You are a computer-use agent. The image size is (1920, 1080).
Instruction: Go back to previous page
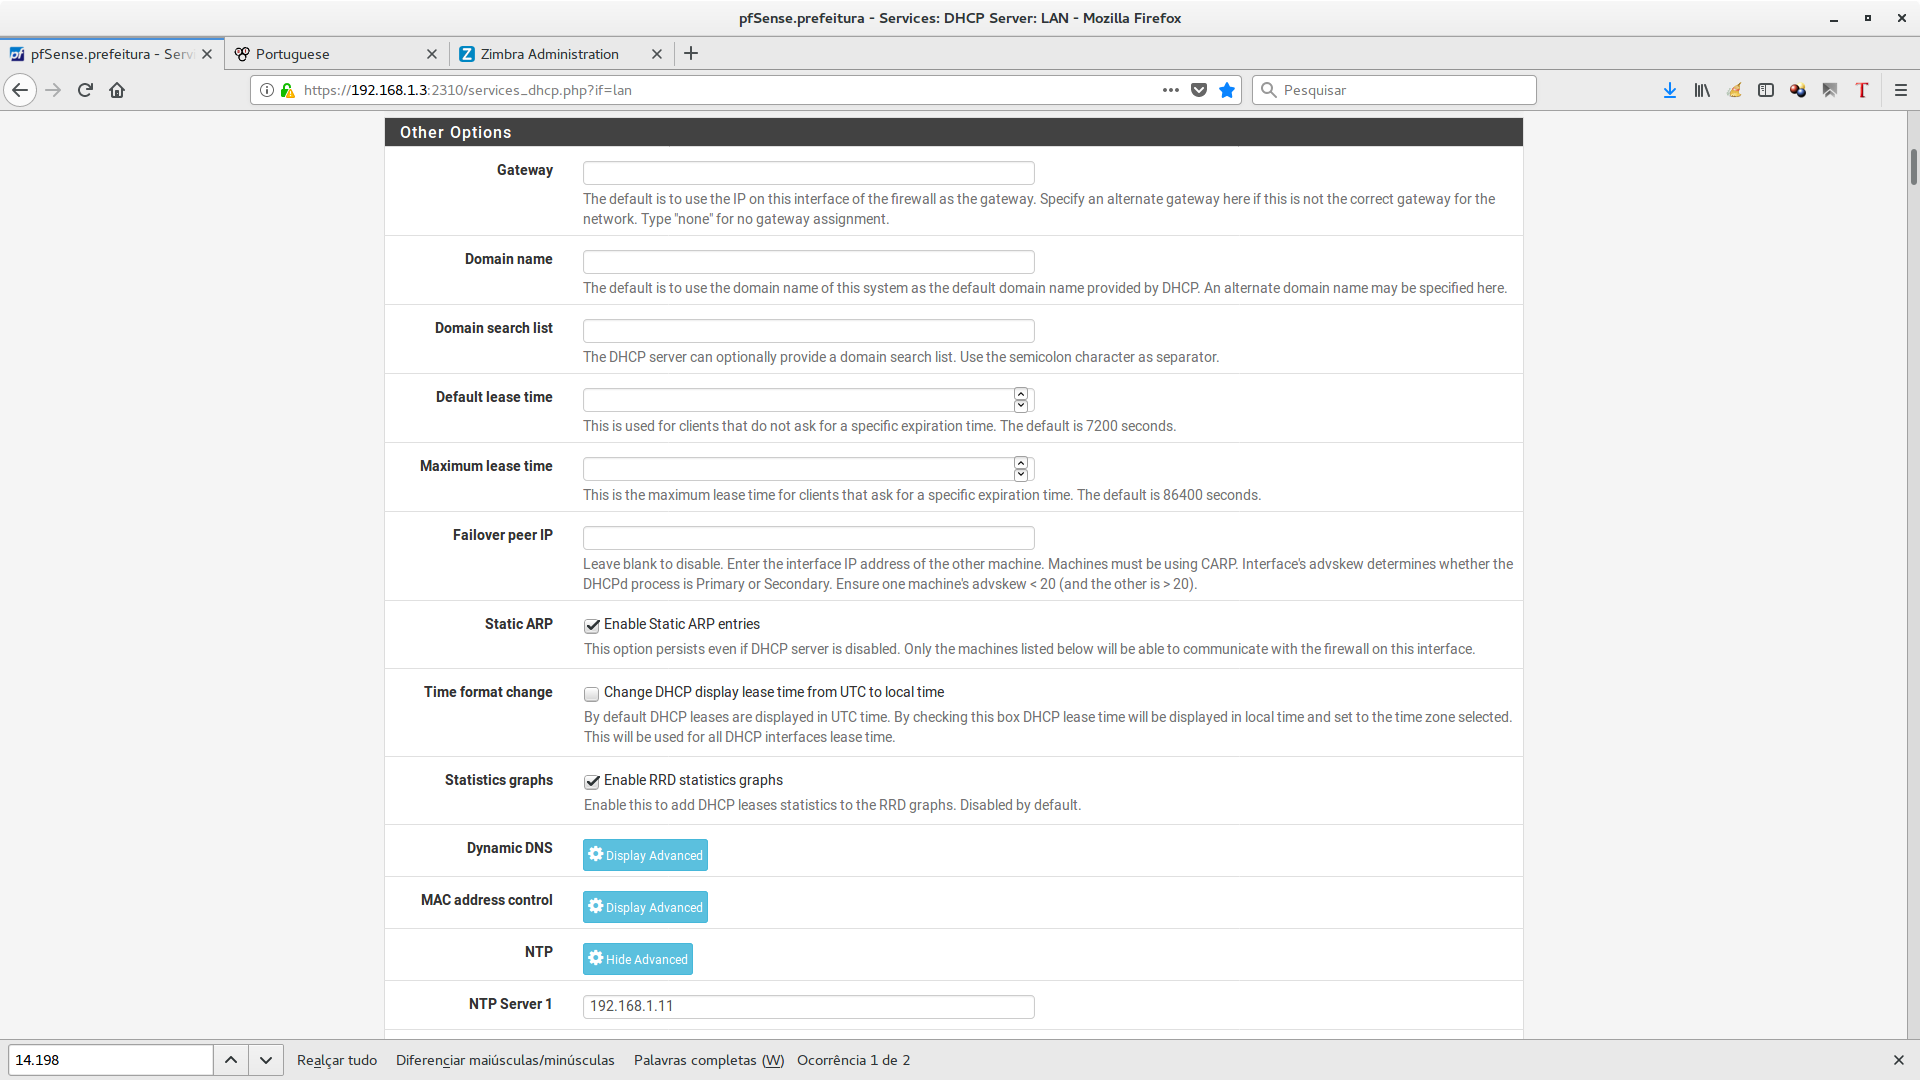20,90
